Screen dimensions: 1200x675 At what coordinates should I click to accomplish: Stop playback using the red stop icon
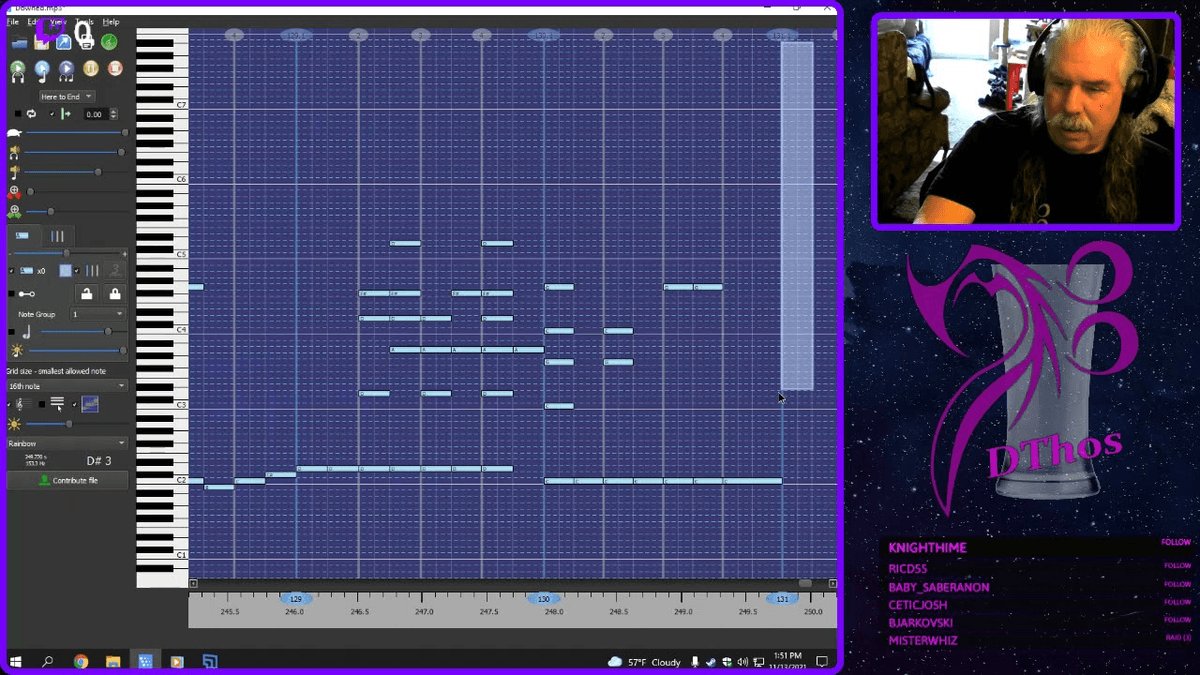pyautogui.click(x=115, y=69)
